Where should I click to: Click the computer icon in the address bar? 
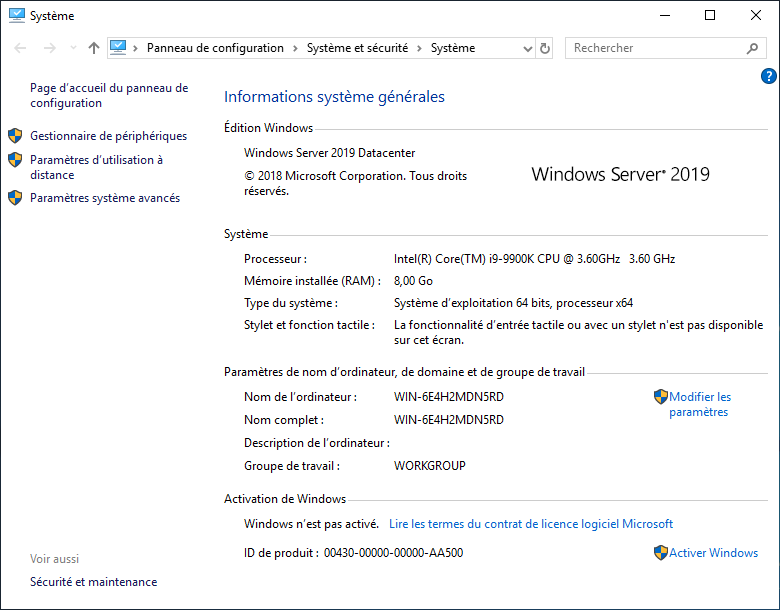click(x=118, y=47)
